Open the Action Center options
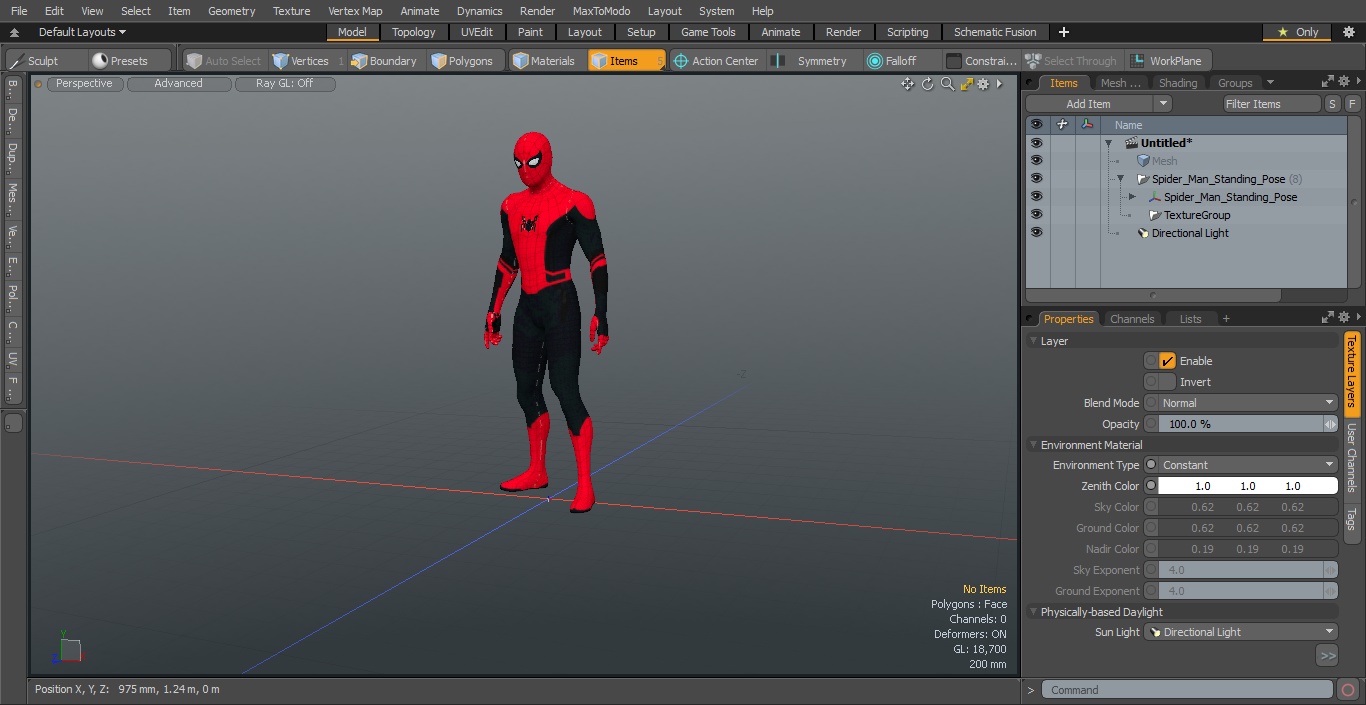This screenshot has height=705, width=1366. pyautogui.click(x=716, y=61)
